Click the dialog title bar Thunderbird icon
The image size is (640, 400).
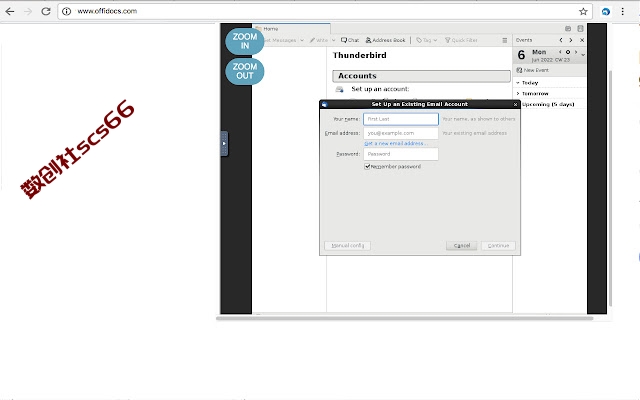324,104
